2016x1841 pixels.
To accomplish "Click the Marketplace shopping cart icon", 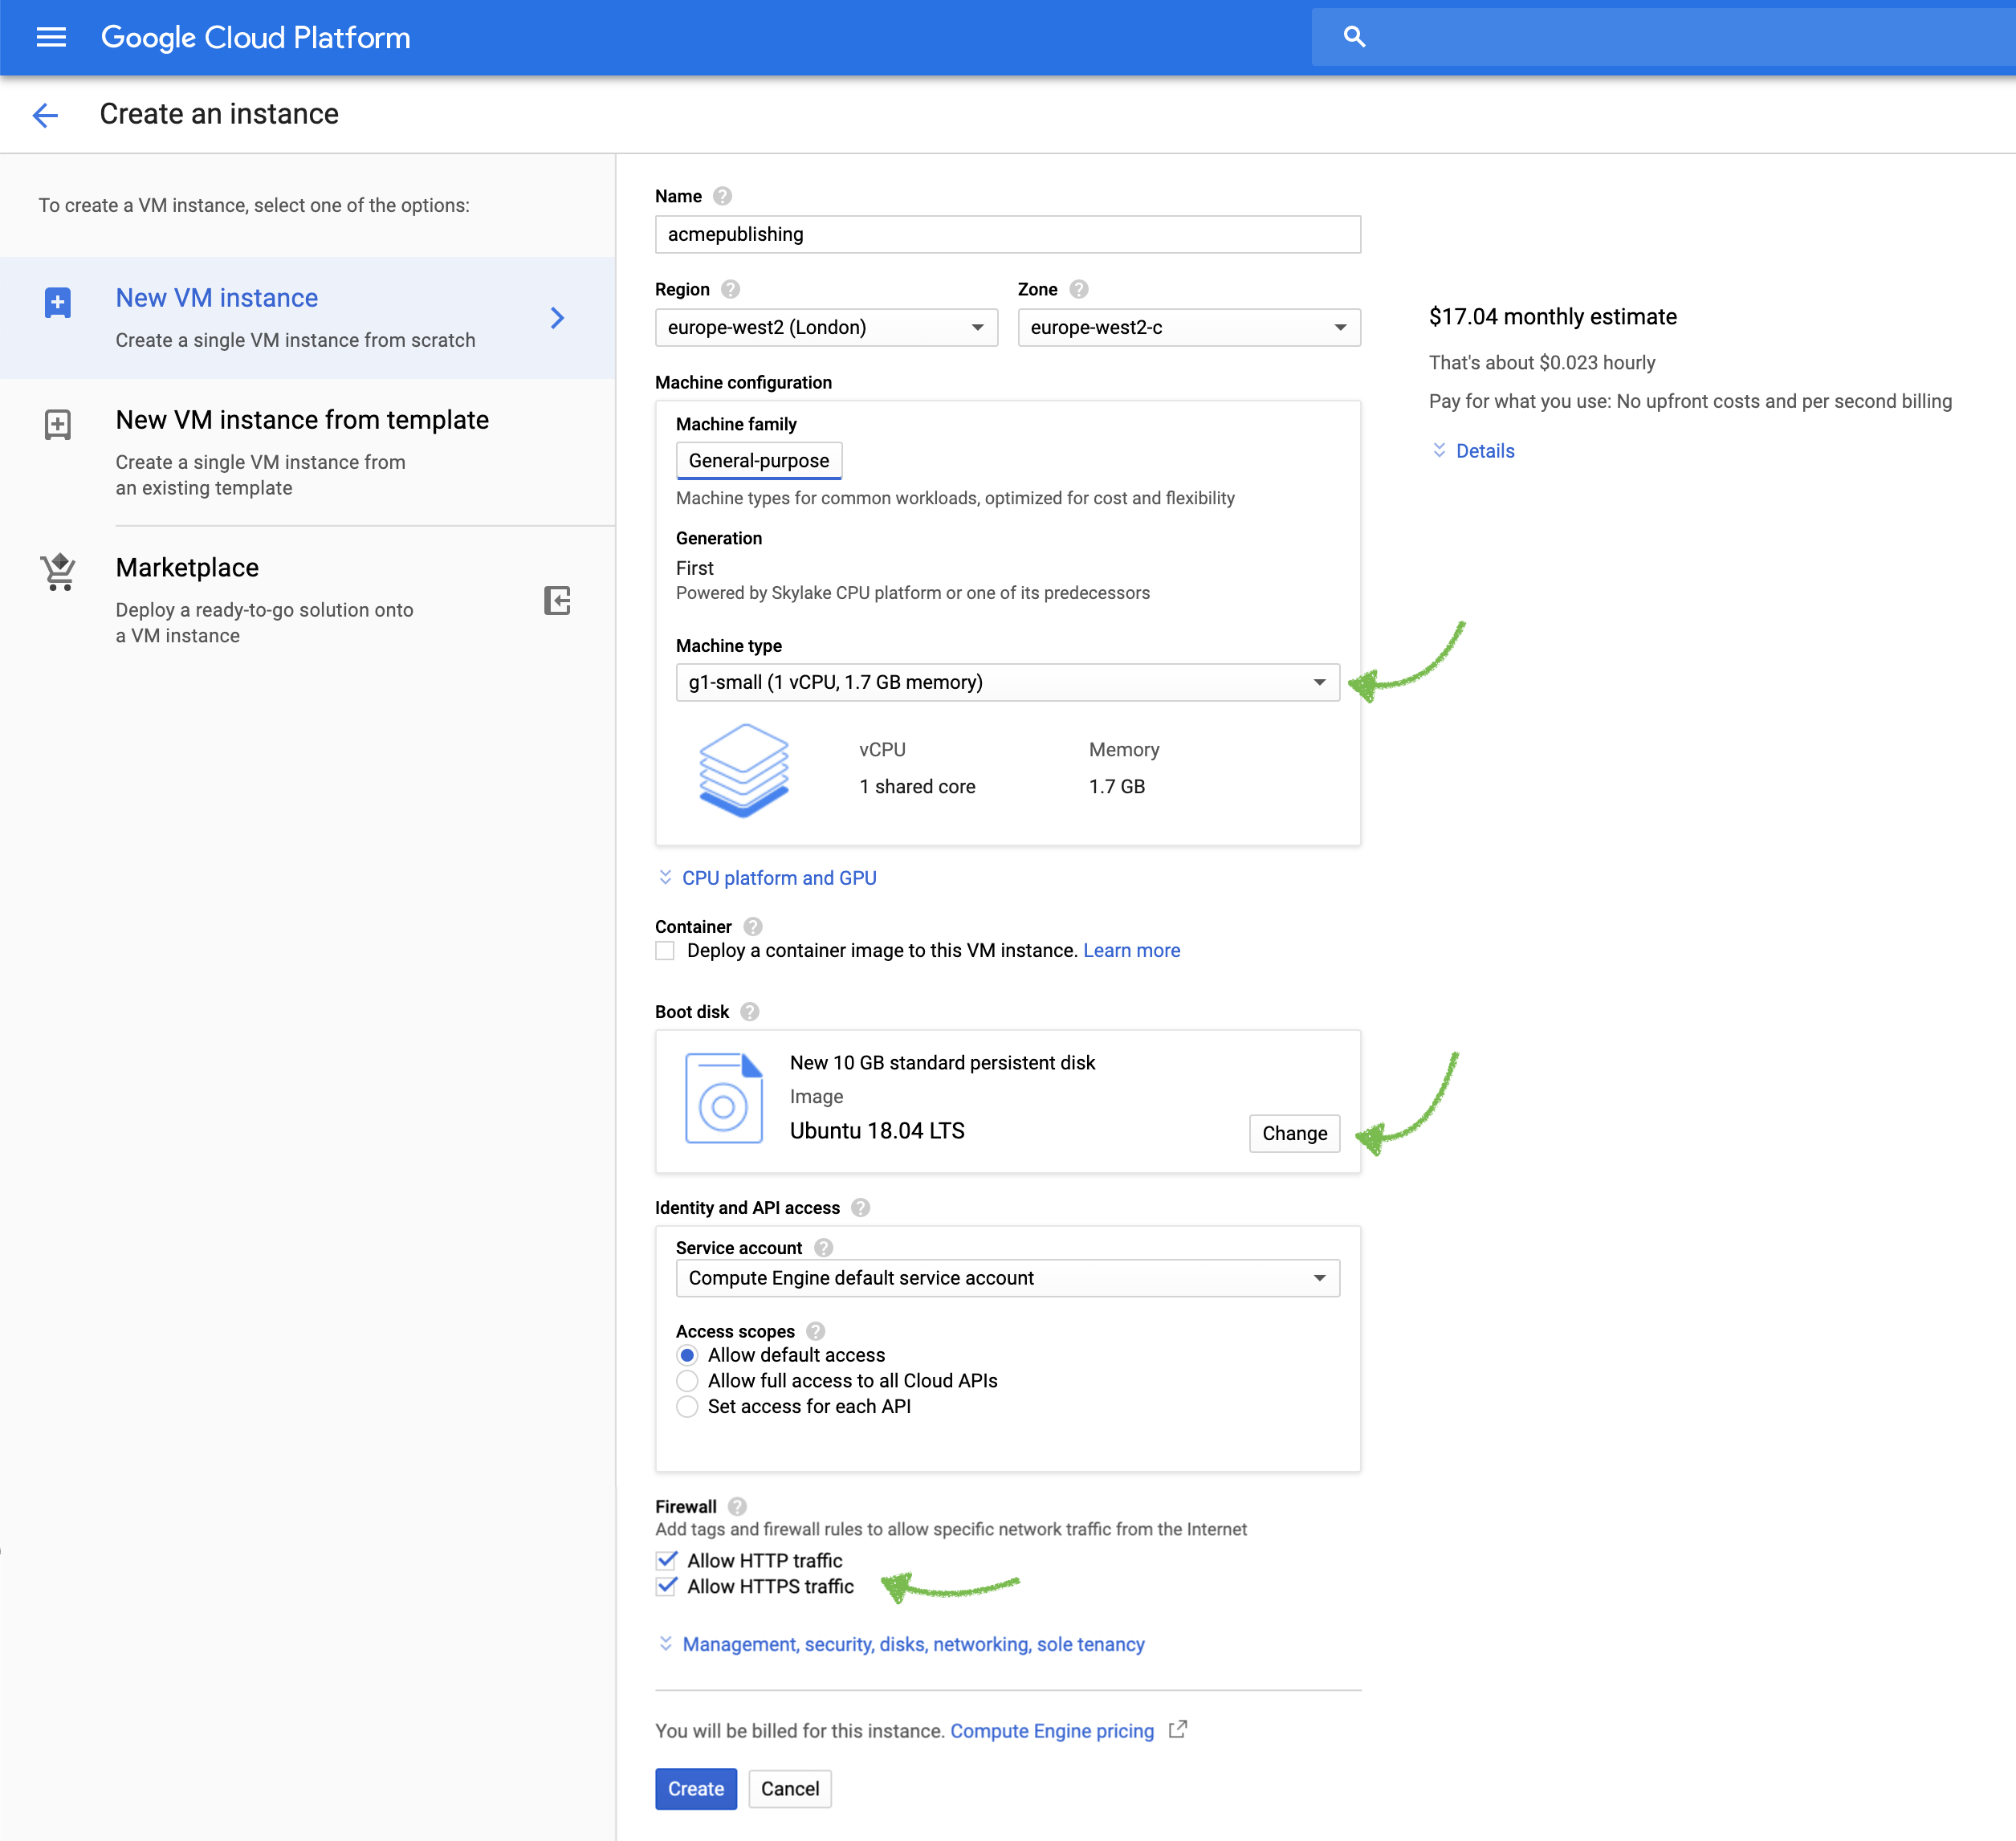I will [x=58, y=573].
